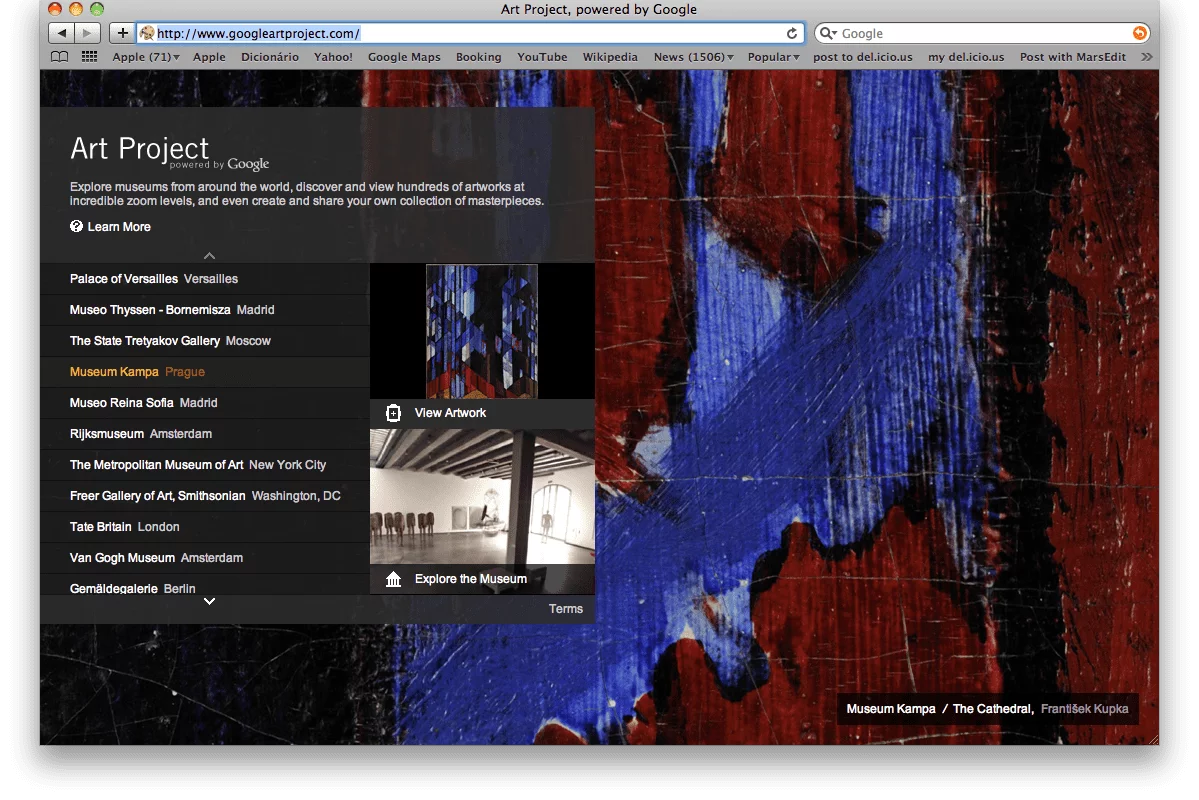1199x800 pixels.
Task: Select Freer Gallery of Art, Smithsonian
Action: [x=205, y=496]
